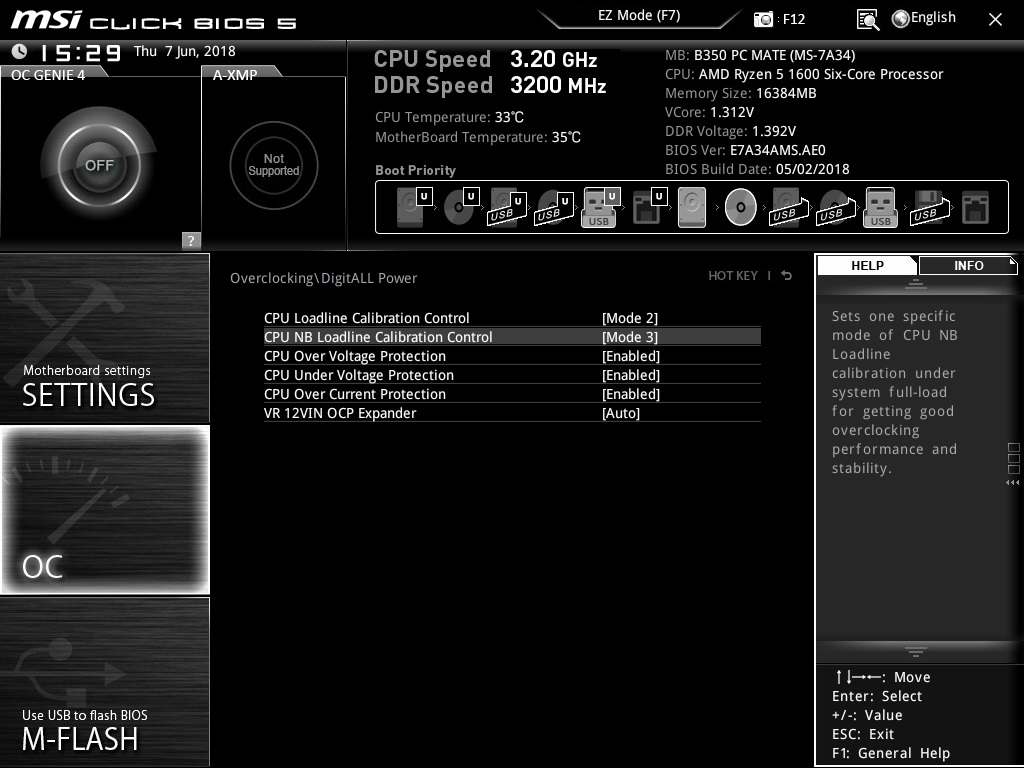Open the BIOS search magnifier icon

click(868, 20)
